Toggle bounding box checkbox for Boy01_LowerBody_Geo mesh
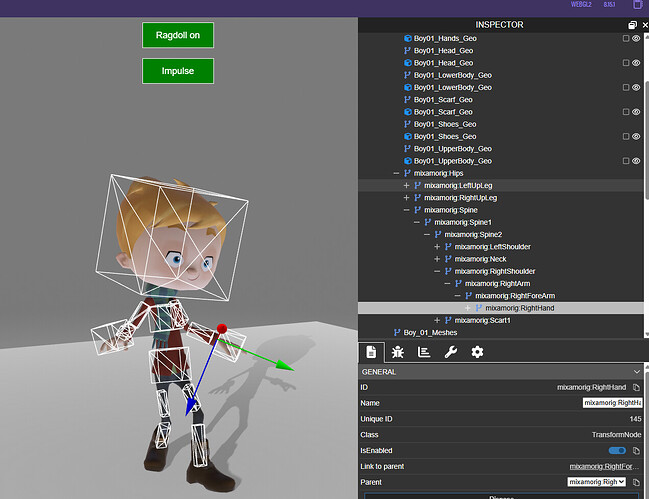This screenshot has height=499, width=649. [626, 87]
